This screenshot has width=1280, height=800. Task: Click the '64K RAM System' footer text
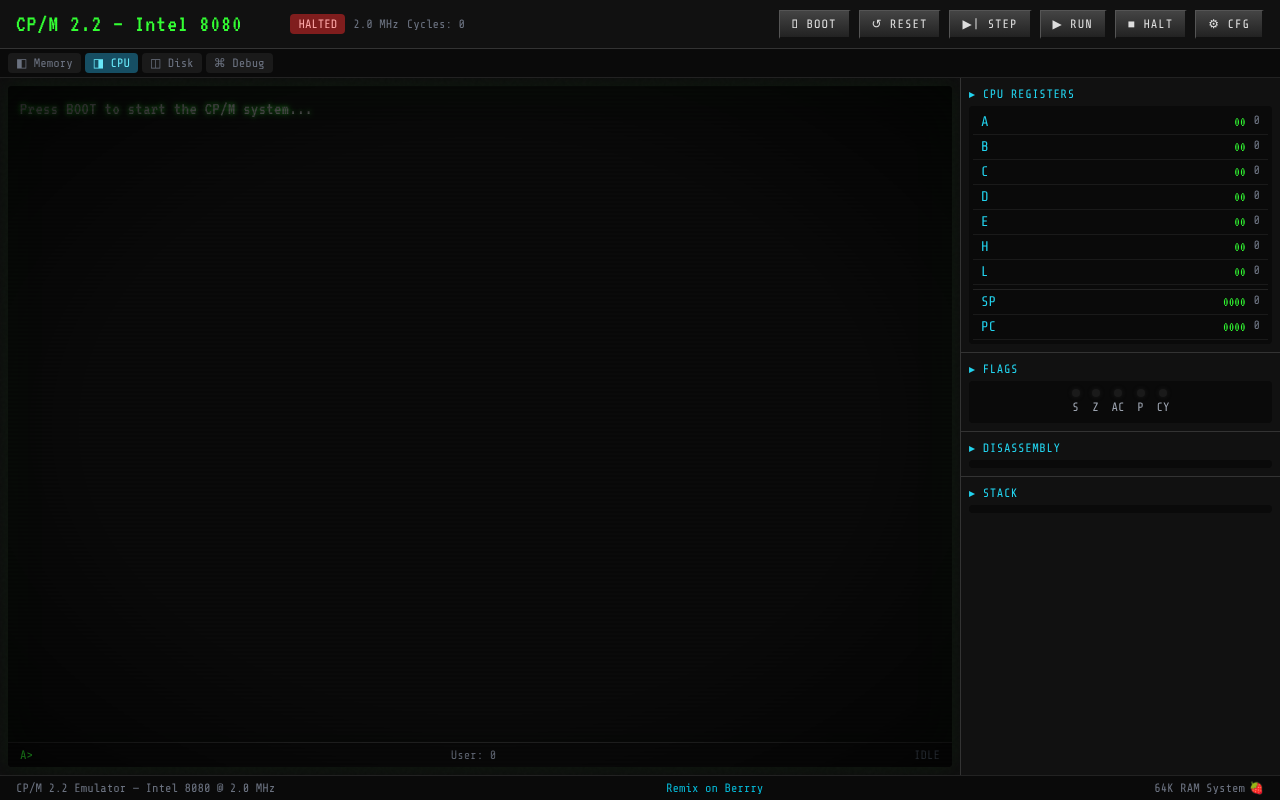pos(1200,788)
